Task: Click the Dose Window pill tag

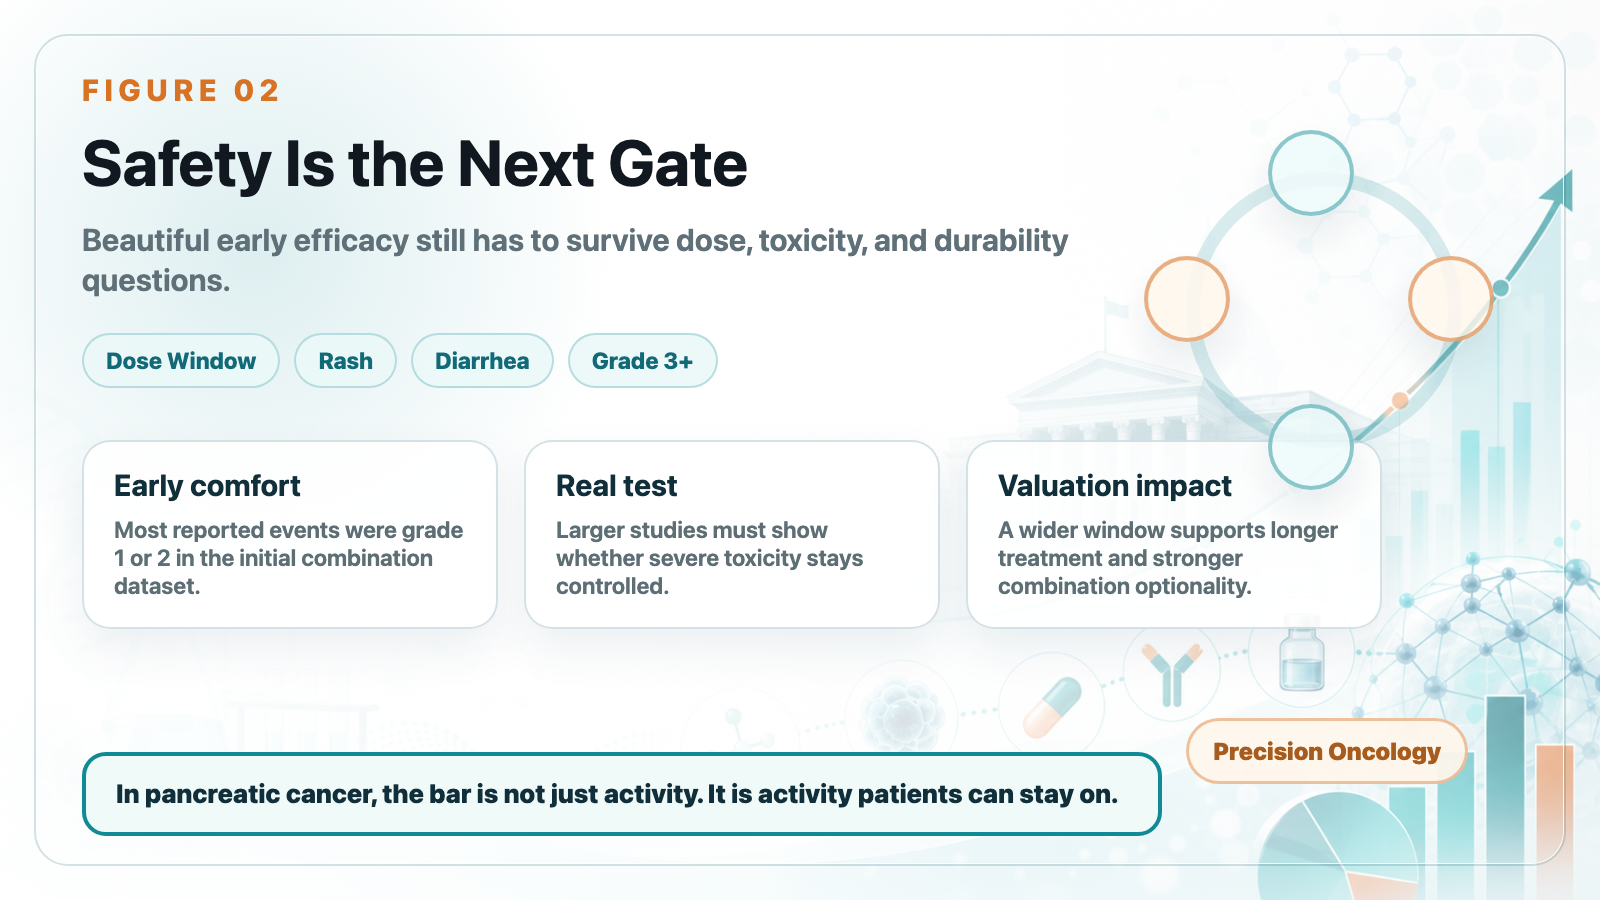Action: (181, 361)
